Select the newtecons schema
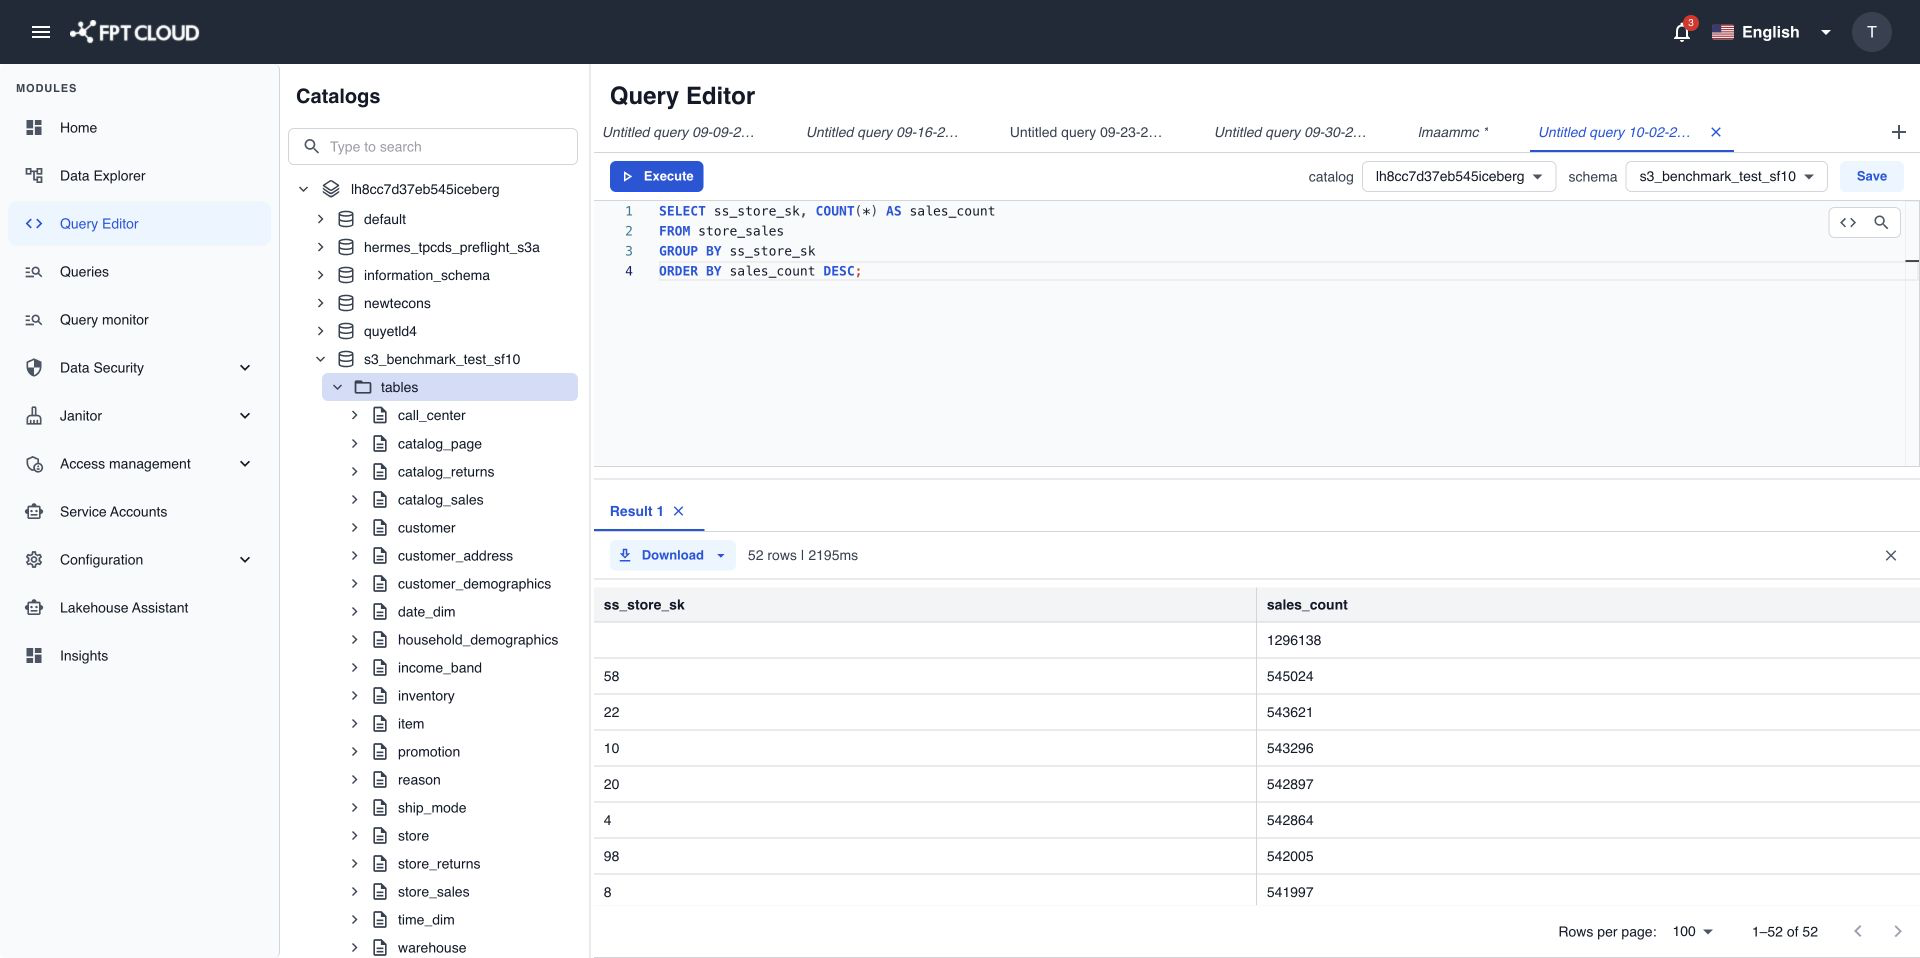The image size is (1920, 958). click(x=397, y=303)
